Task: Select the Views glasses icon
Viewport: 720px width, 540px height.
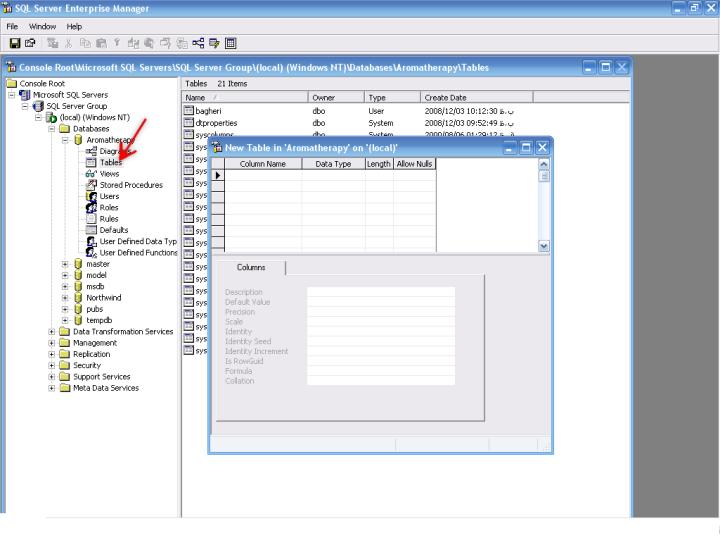Action: click(91, 174)
